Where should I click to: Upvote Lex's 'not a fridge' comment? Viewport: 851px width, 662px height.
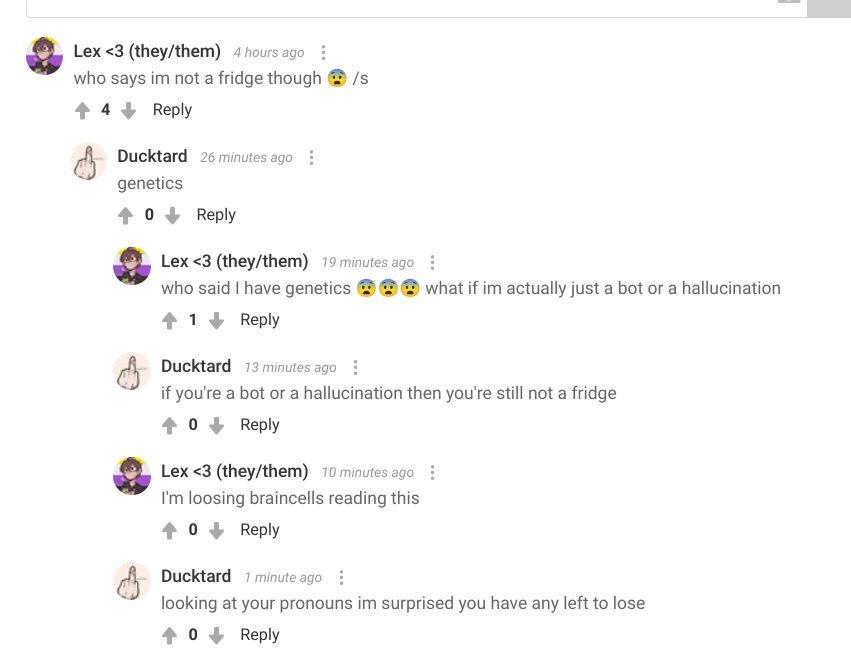82,110
